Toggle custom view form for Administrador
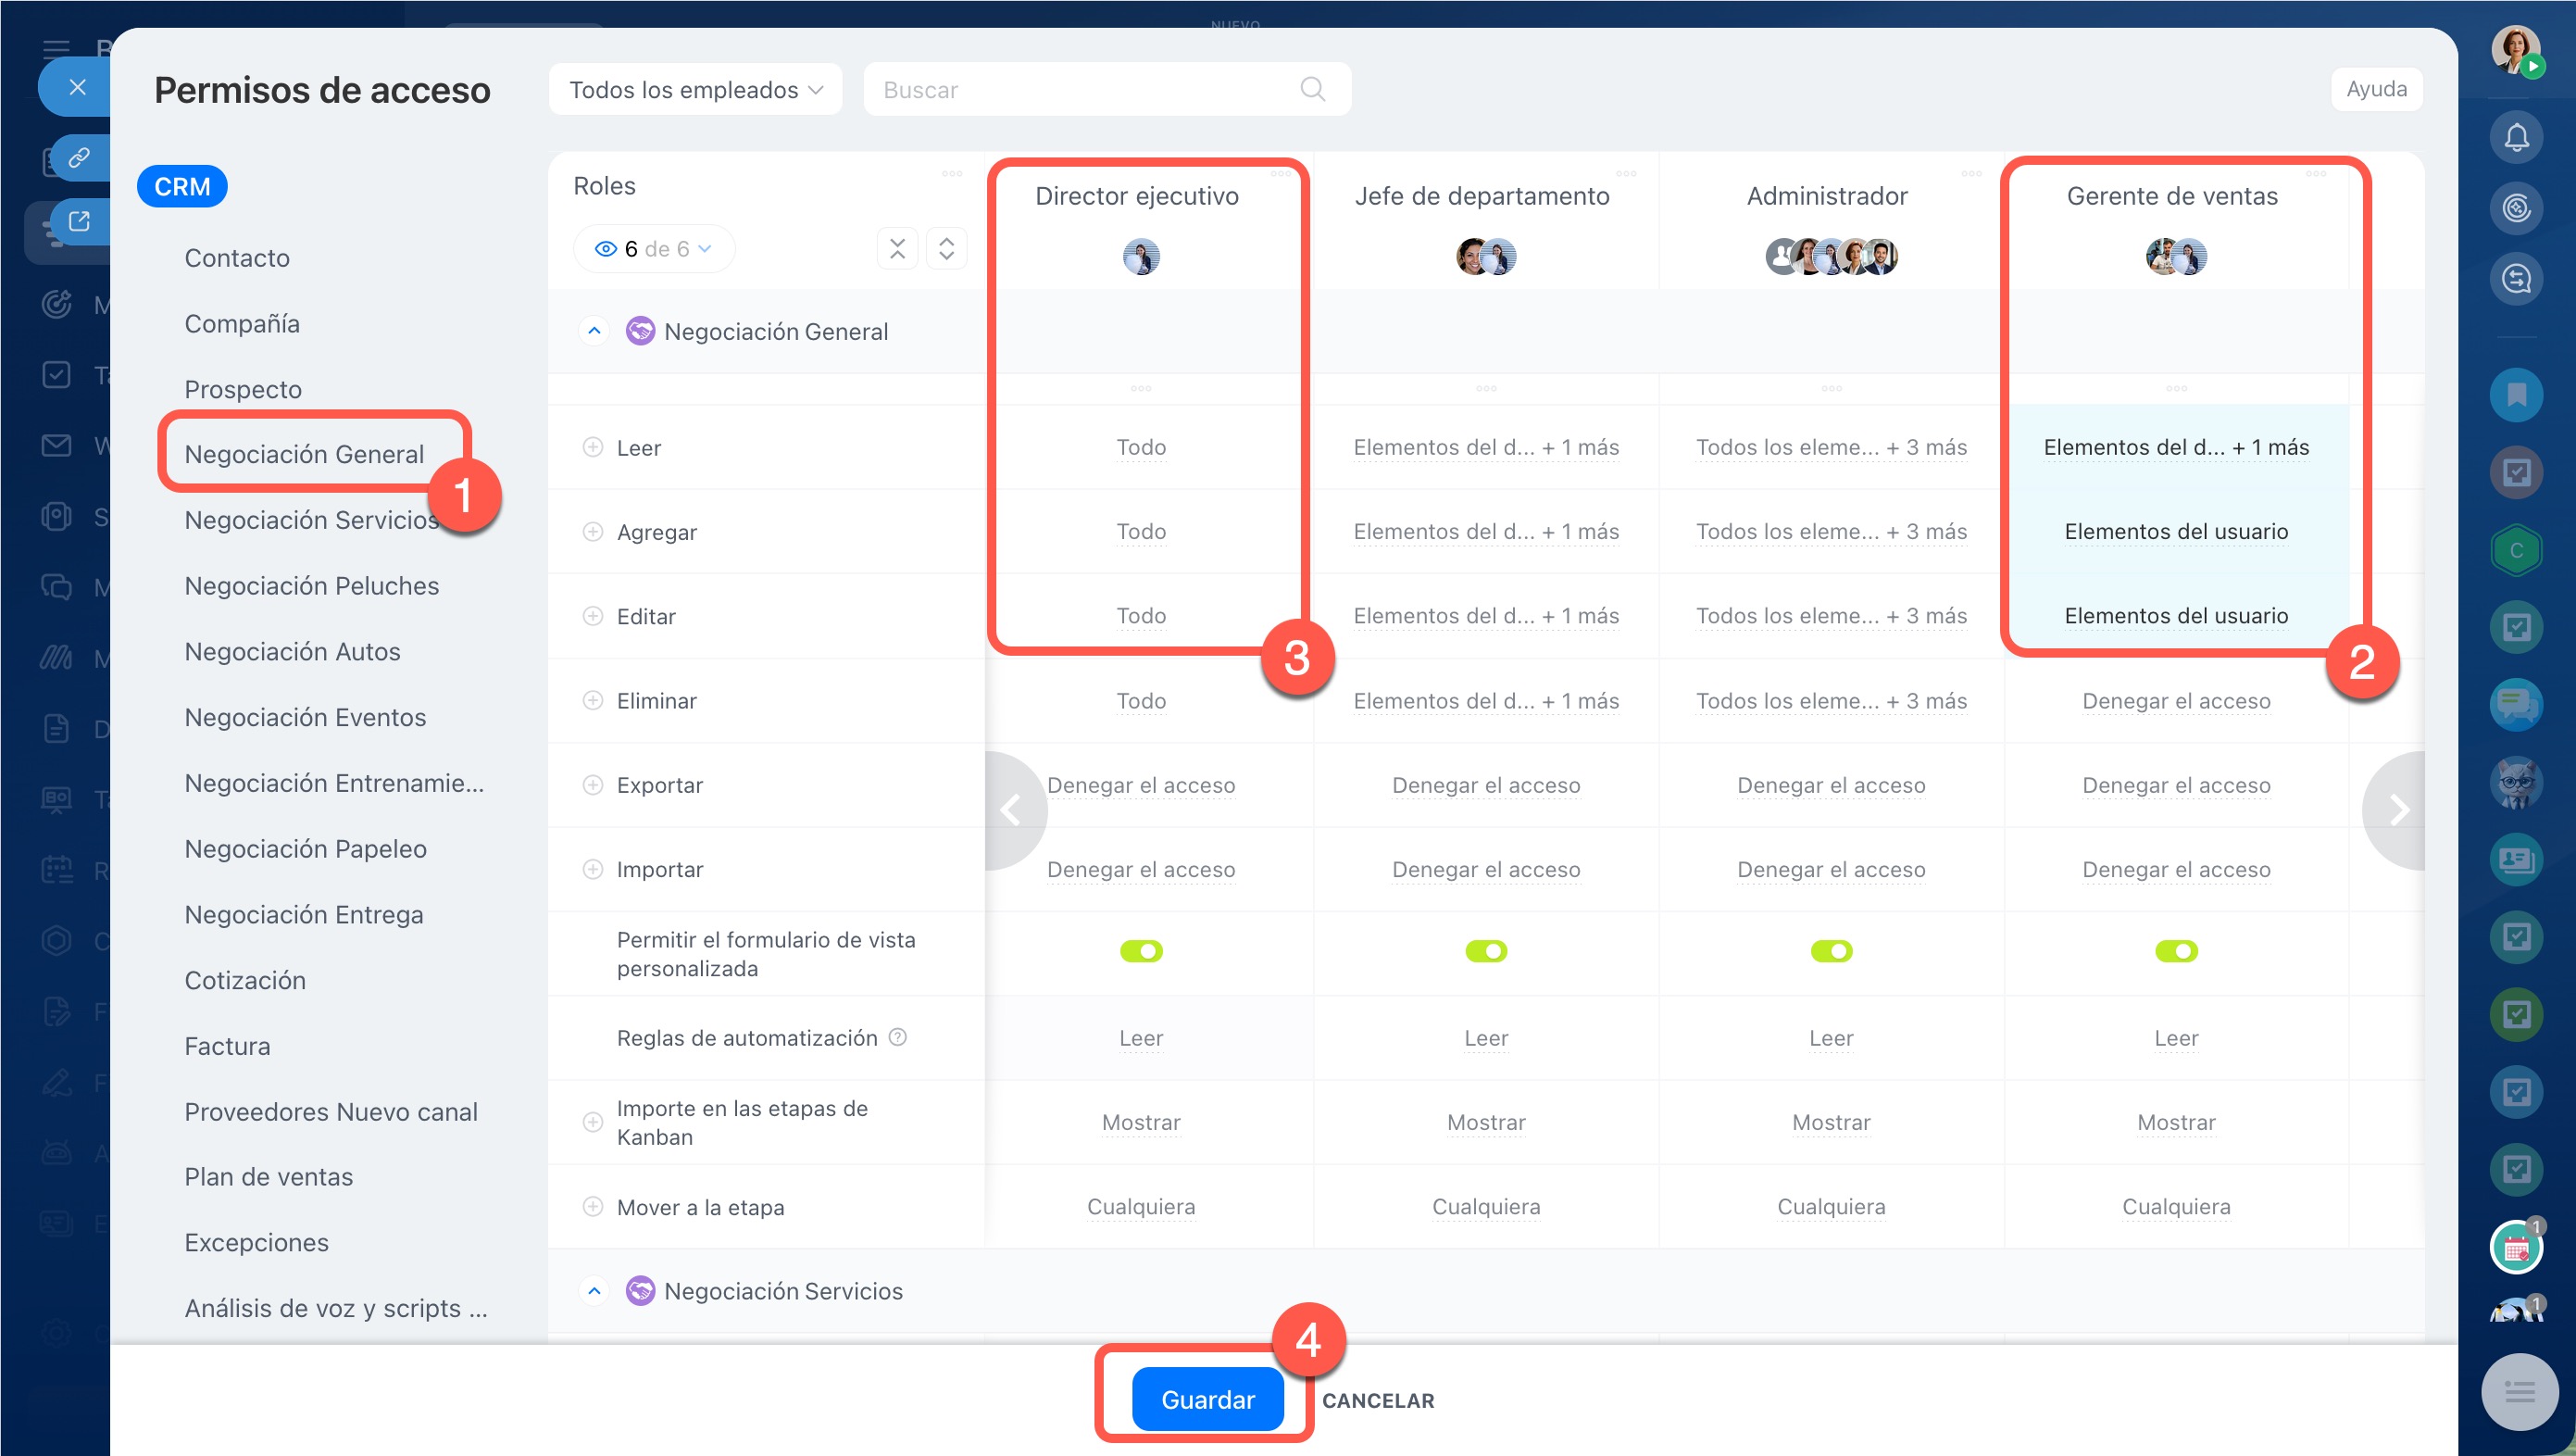The height and width of the screenshot is (1456, 2576). pos(1831,951)
